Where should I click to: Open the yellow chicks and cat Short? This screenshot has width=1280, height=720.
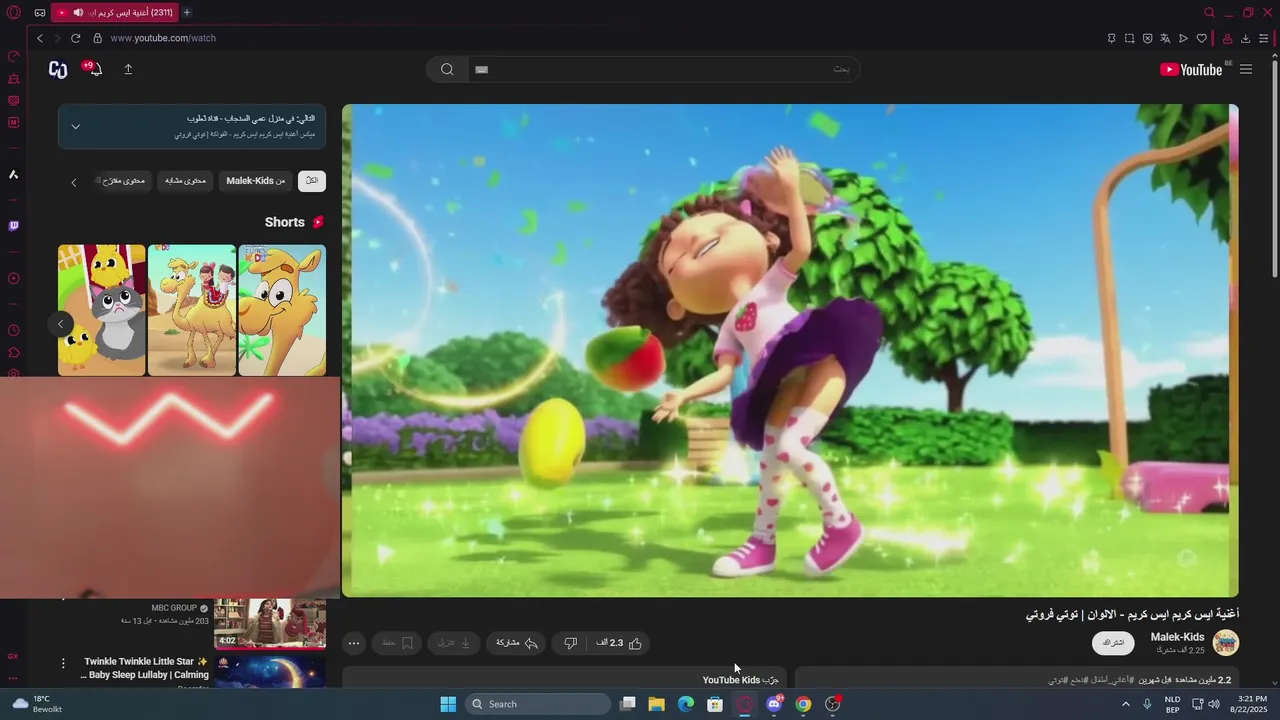point(101,310)
